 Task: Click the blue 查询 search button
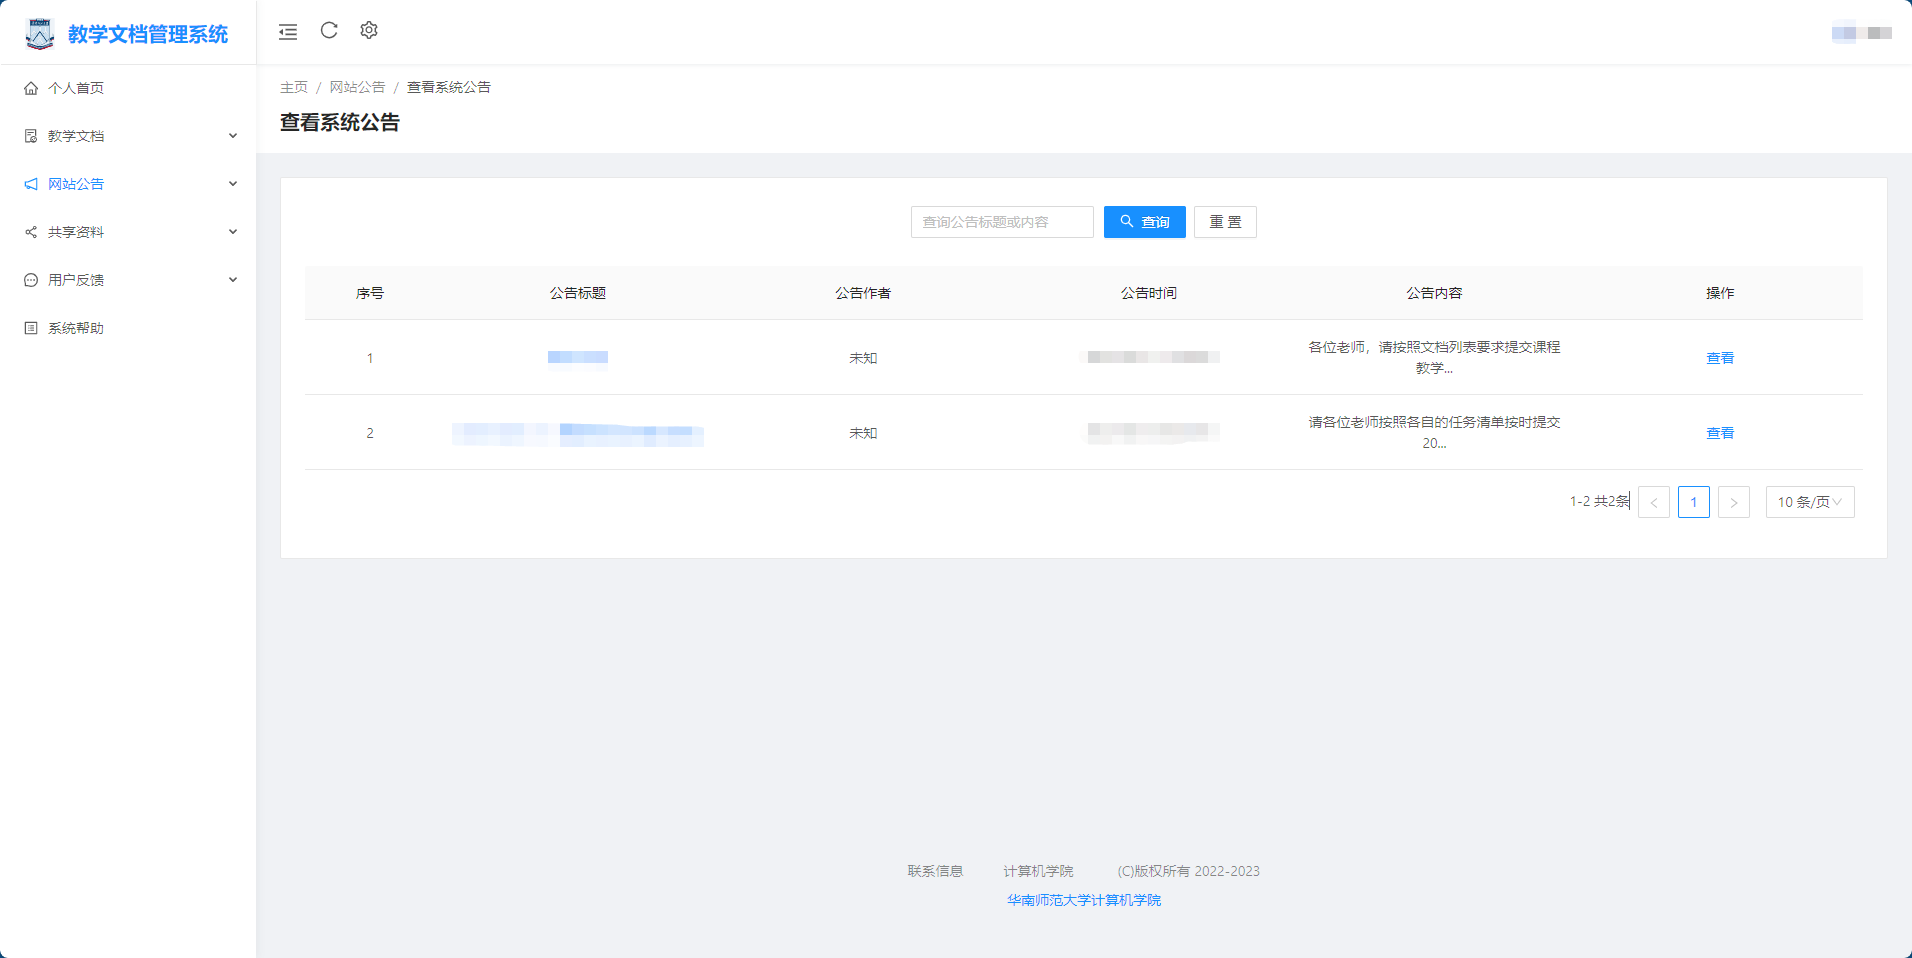coord(1145,222)
